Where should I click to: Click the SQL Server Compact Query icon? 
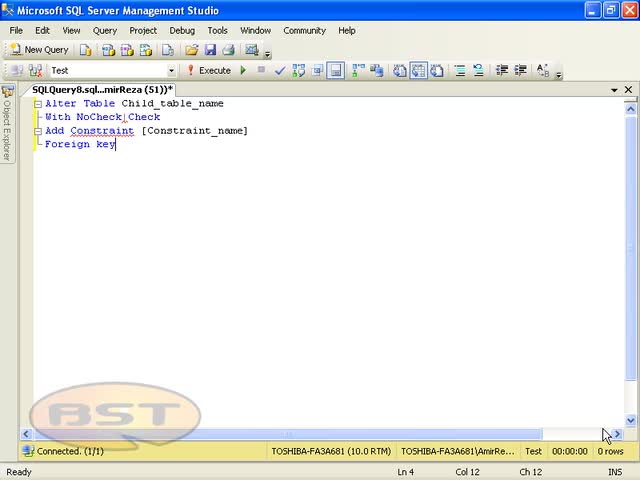point(168,50)
